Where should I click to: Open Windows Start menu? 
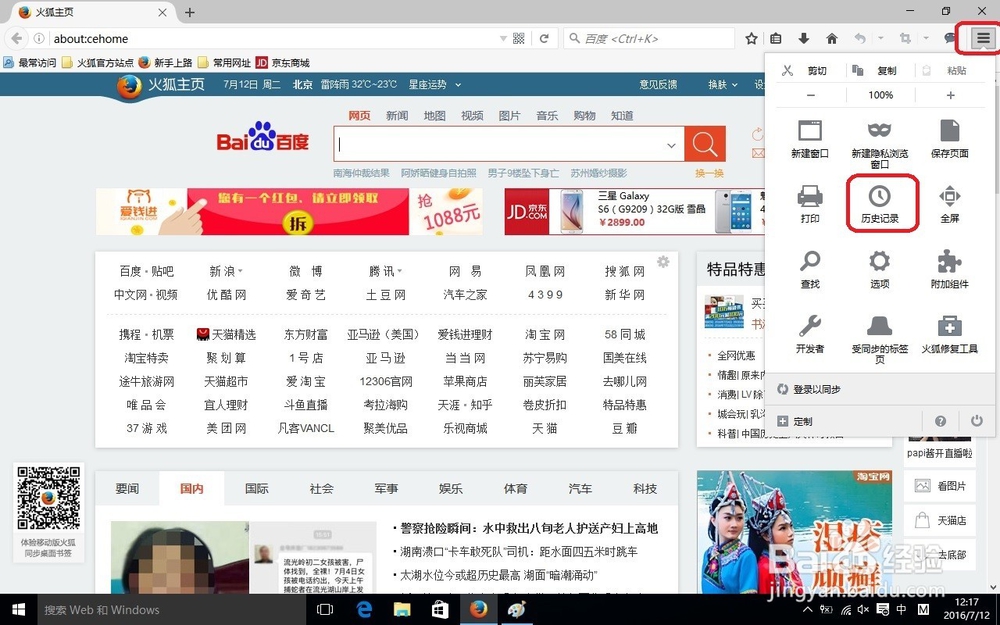[x=18, y=609]
